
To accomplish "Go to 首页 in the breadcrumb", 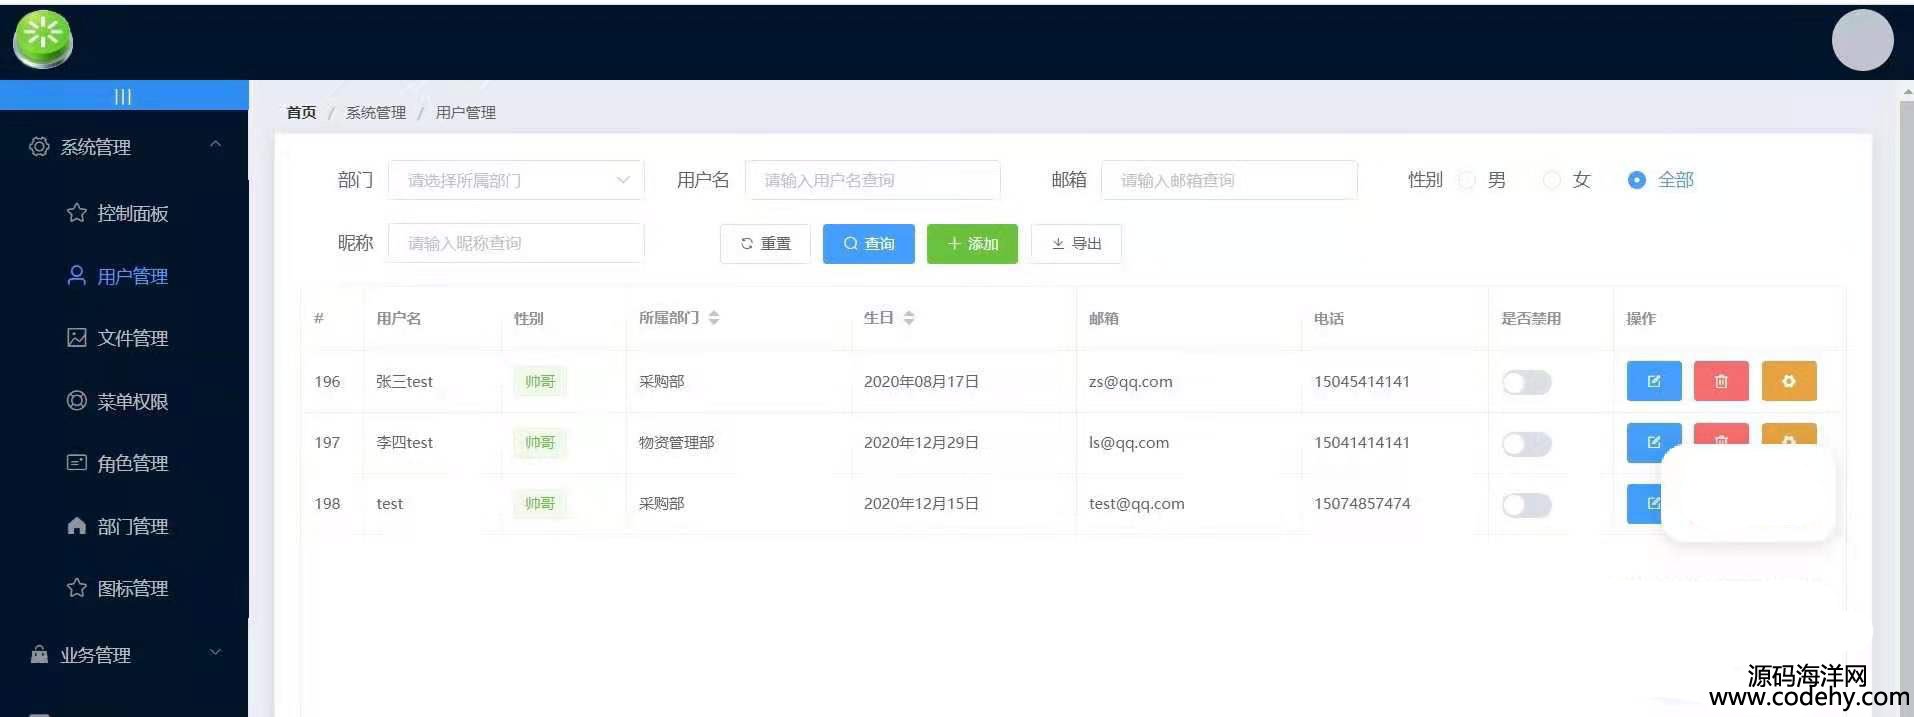I will (301, 112).
